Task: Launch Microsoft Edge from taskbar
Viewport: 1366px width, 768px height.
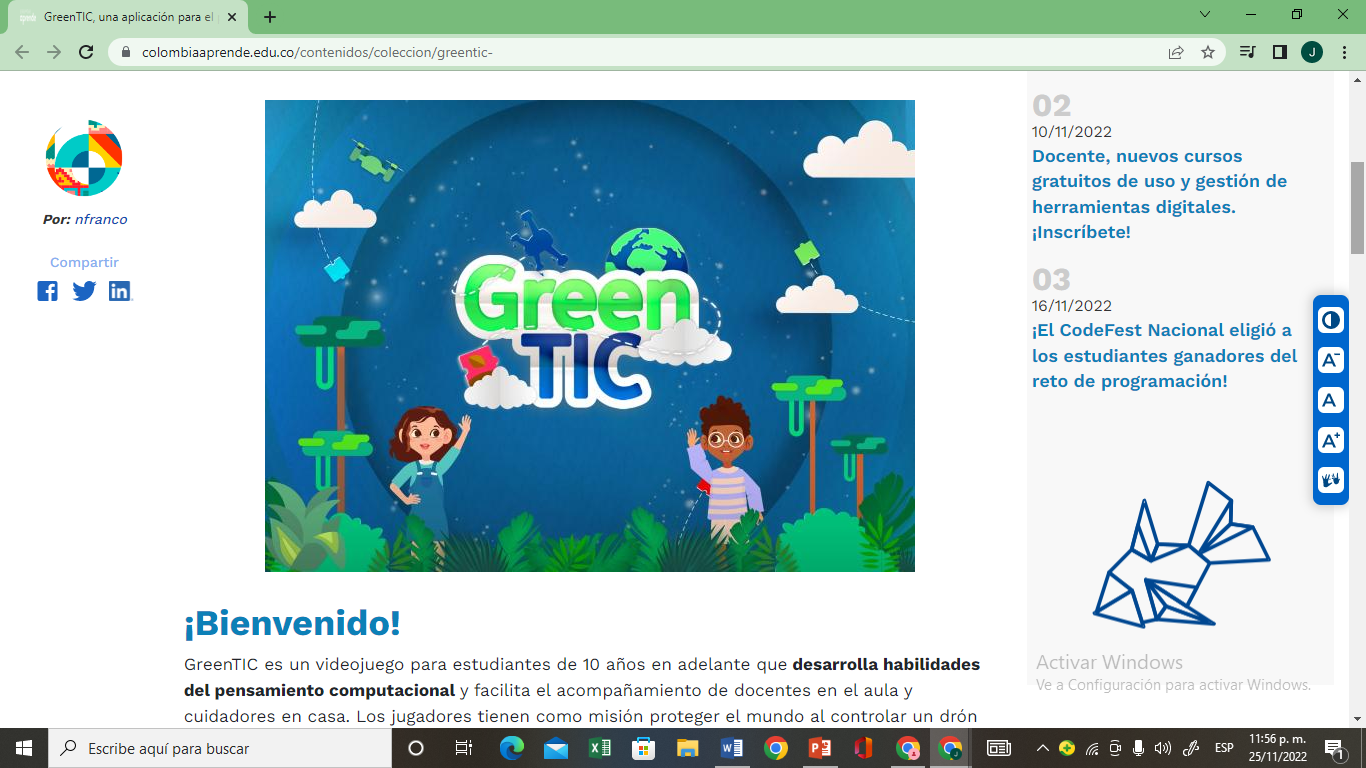Action: pyautogui.click(x=512, y=748)
